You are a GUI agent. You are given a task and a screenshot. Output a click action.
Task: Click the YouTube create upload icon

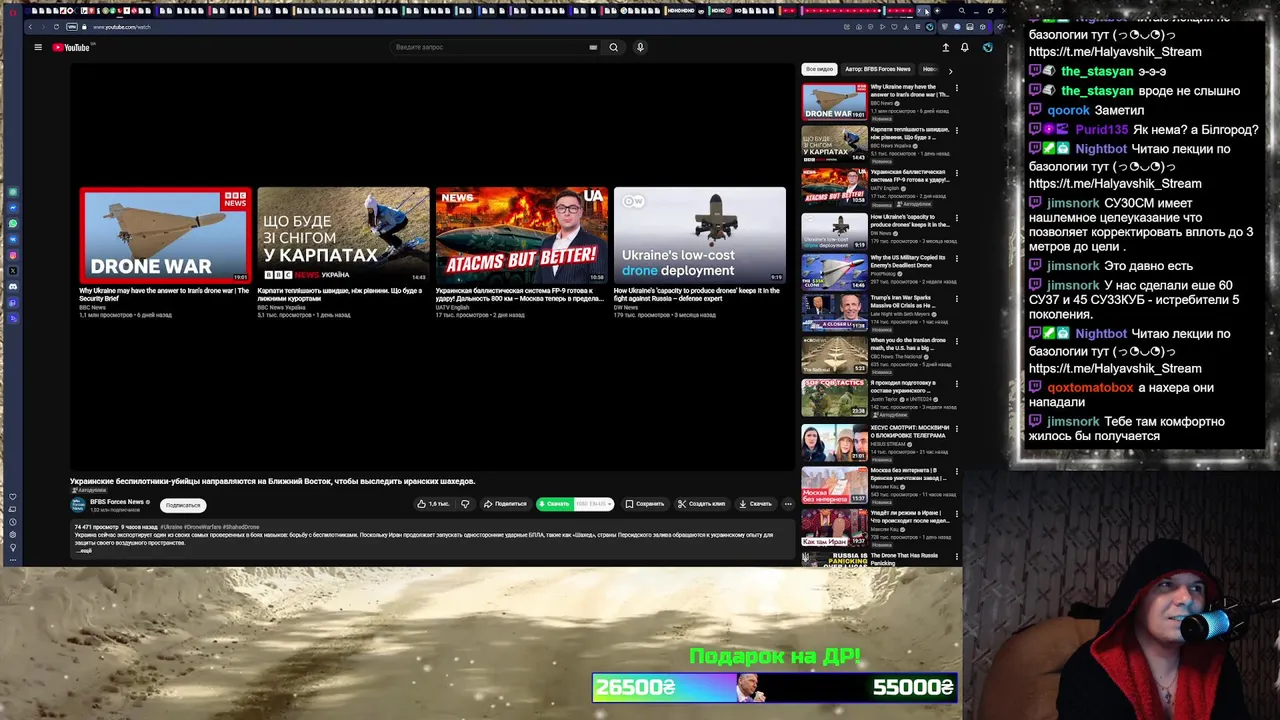coord(945,47)
